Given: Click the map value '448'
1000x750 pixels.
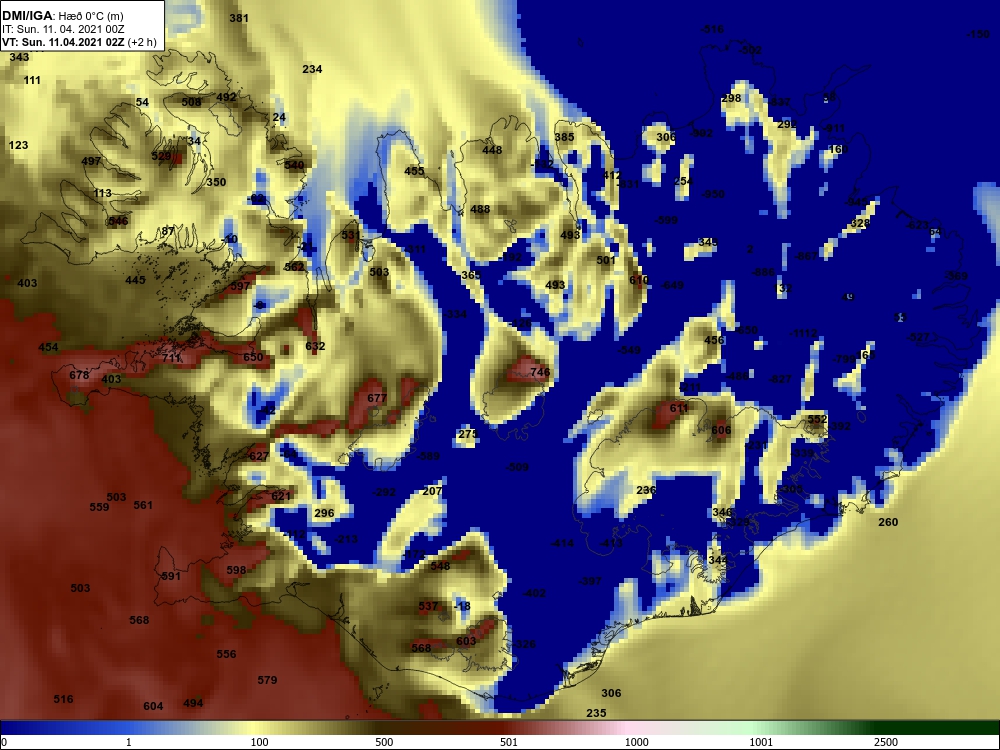Looking at the screenshot, I should (x=492, y=150).
